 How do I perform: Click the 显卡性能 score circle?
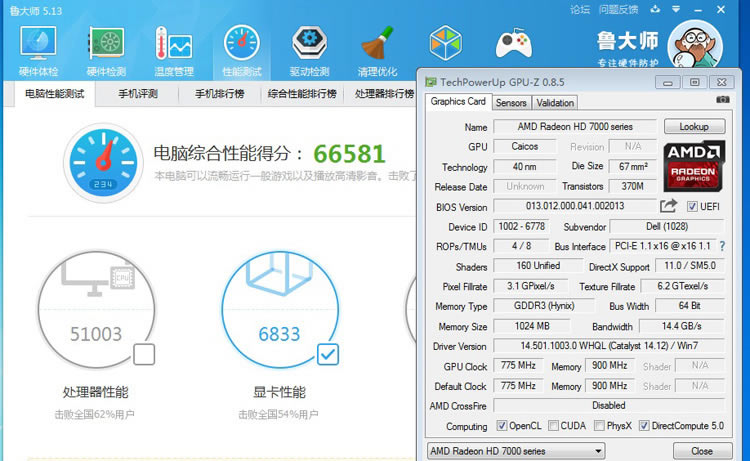click(x=280, y=309)
